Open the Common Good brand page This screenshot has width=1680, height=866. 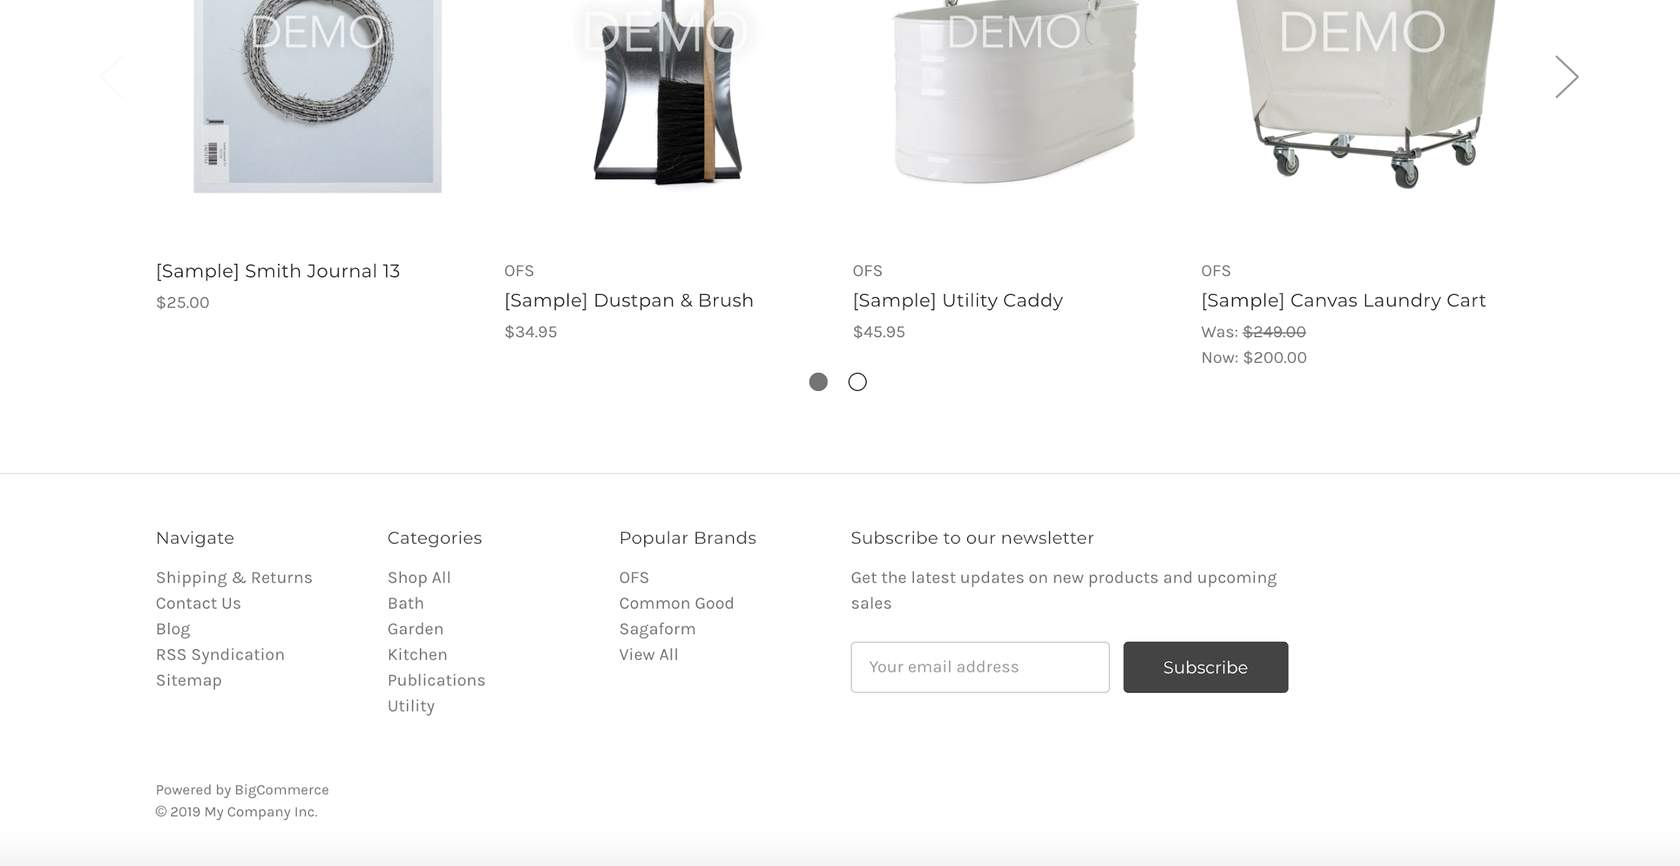point(676,603)
